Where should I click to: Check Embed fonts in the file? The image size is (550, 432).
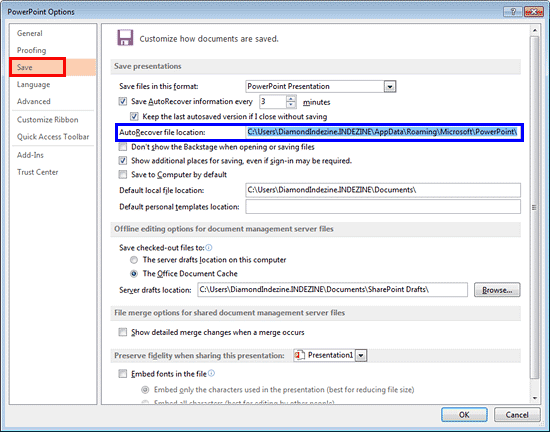point(122,373)
